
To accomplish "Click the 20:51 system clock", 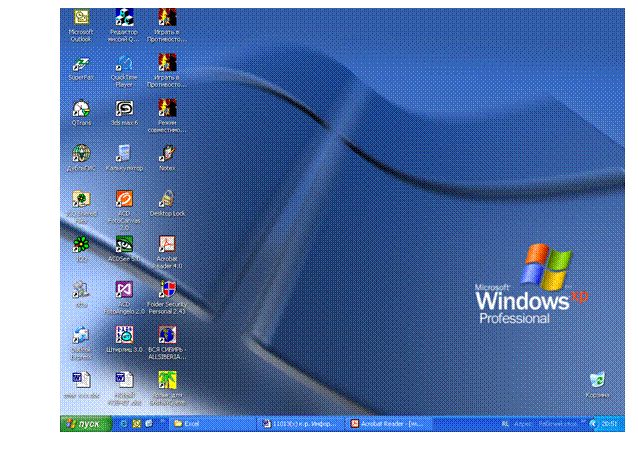I will [610, 424].
